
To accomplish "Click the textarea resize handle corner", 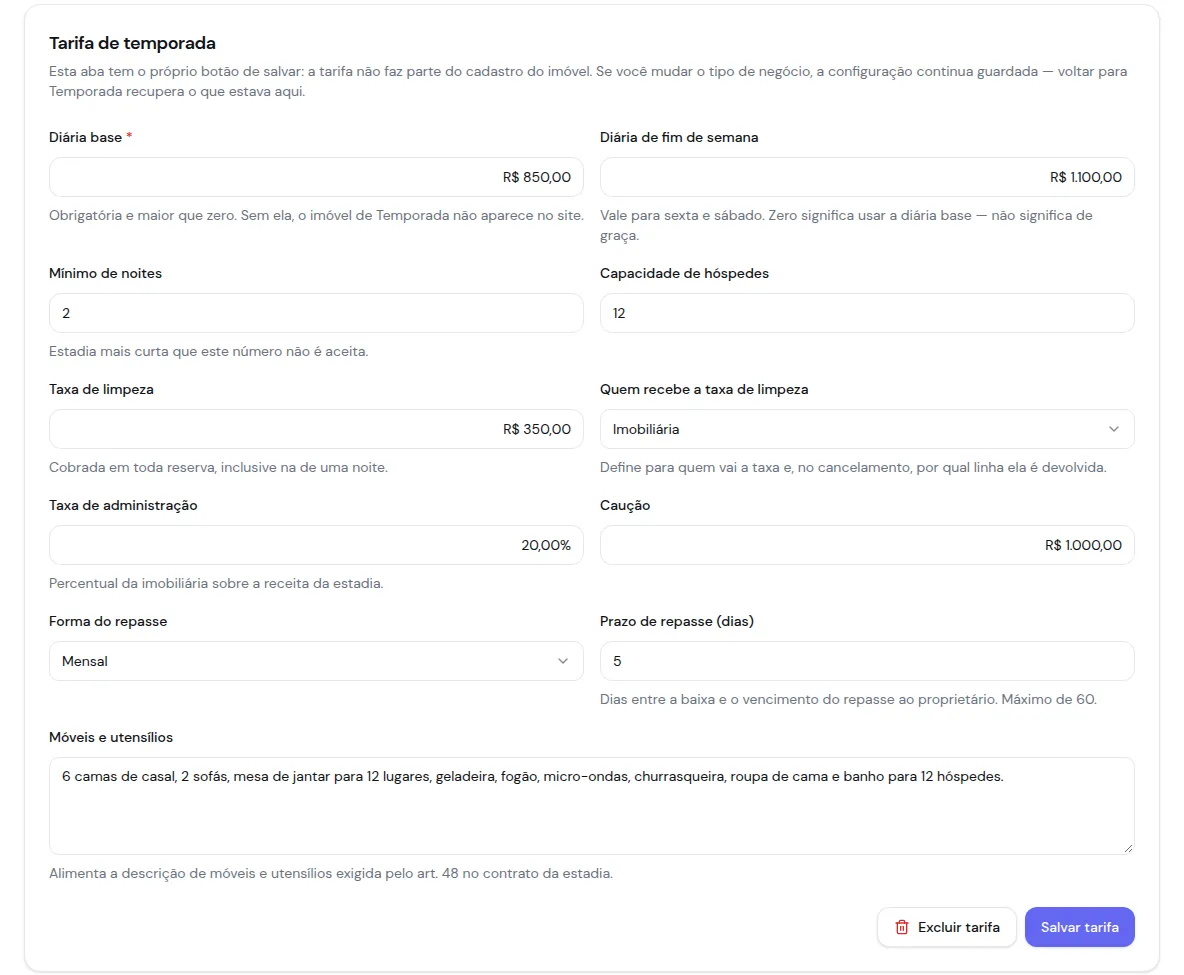I will pos(1128,848).
